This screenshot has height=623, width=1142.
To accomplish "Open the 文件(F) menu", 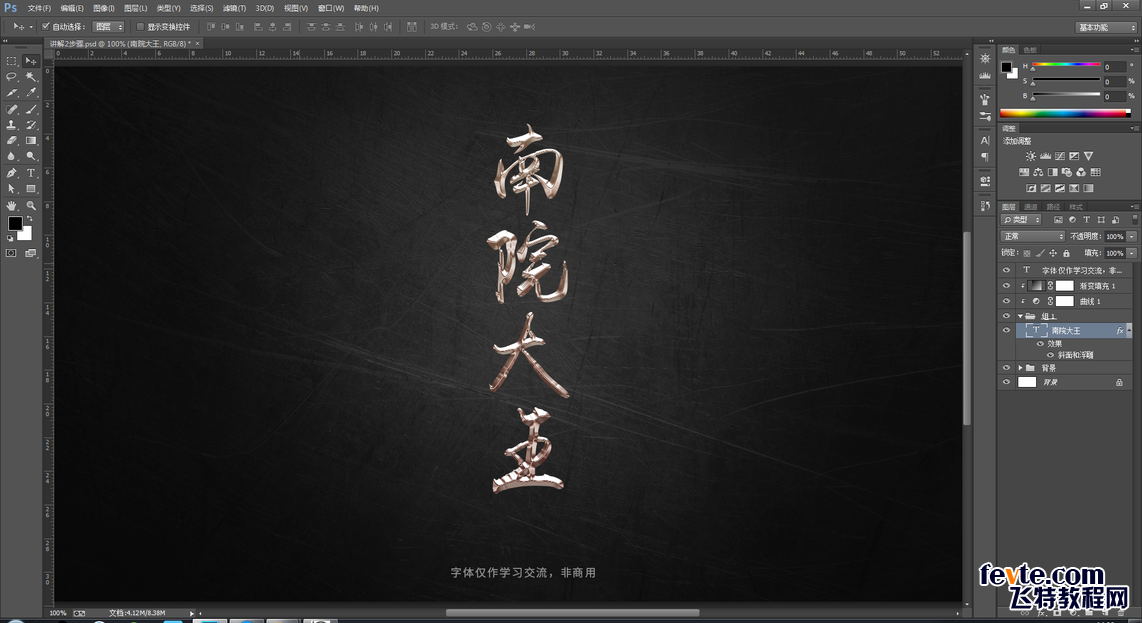I will (39, 8).
